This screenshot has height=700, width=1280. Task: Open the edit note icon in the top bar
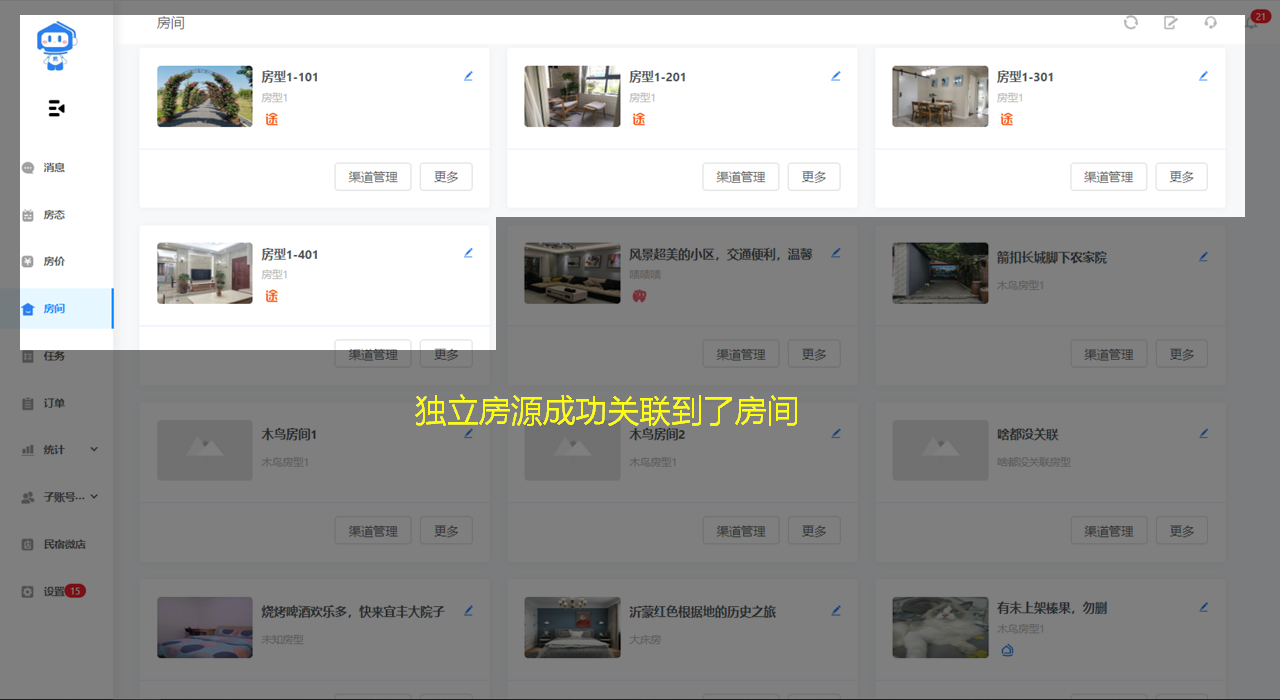coord(1171,22)
